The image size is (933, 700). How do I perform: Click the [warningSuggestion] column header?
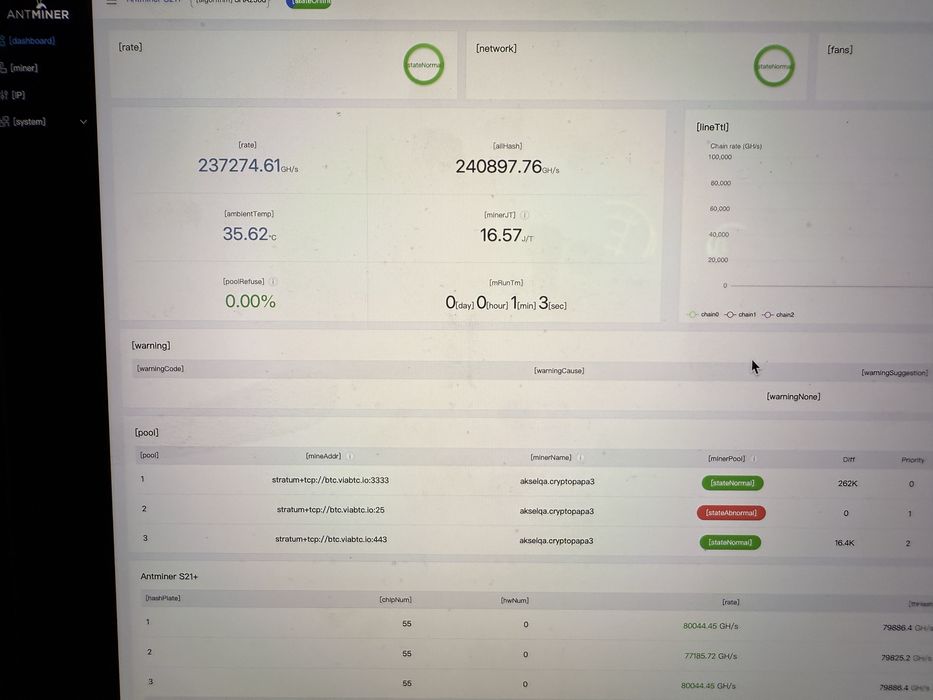894,373
